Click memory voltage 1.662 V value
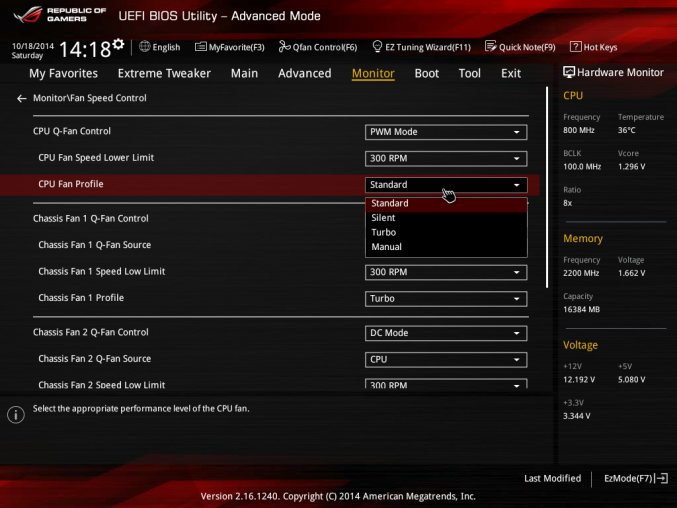Image resolution: width=677 pixels, height=508 pixels. [x=631, y=273]
